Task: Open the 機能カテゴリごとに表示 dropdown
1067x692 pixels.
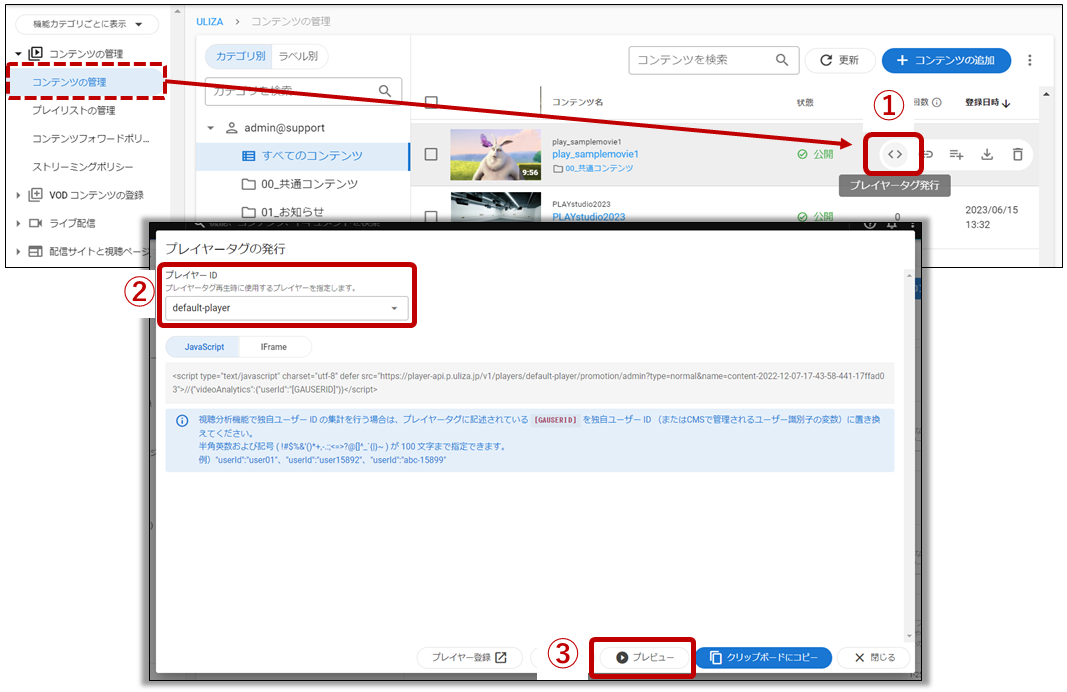Action: click(87, 24)
